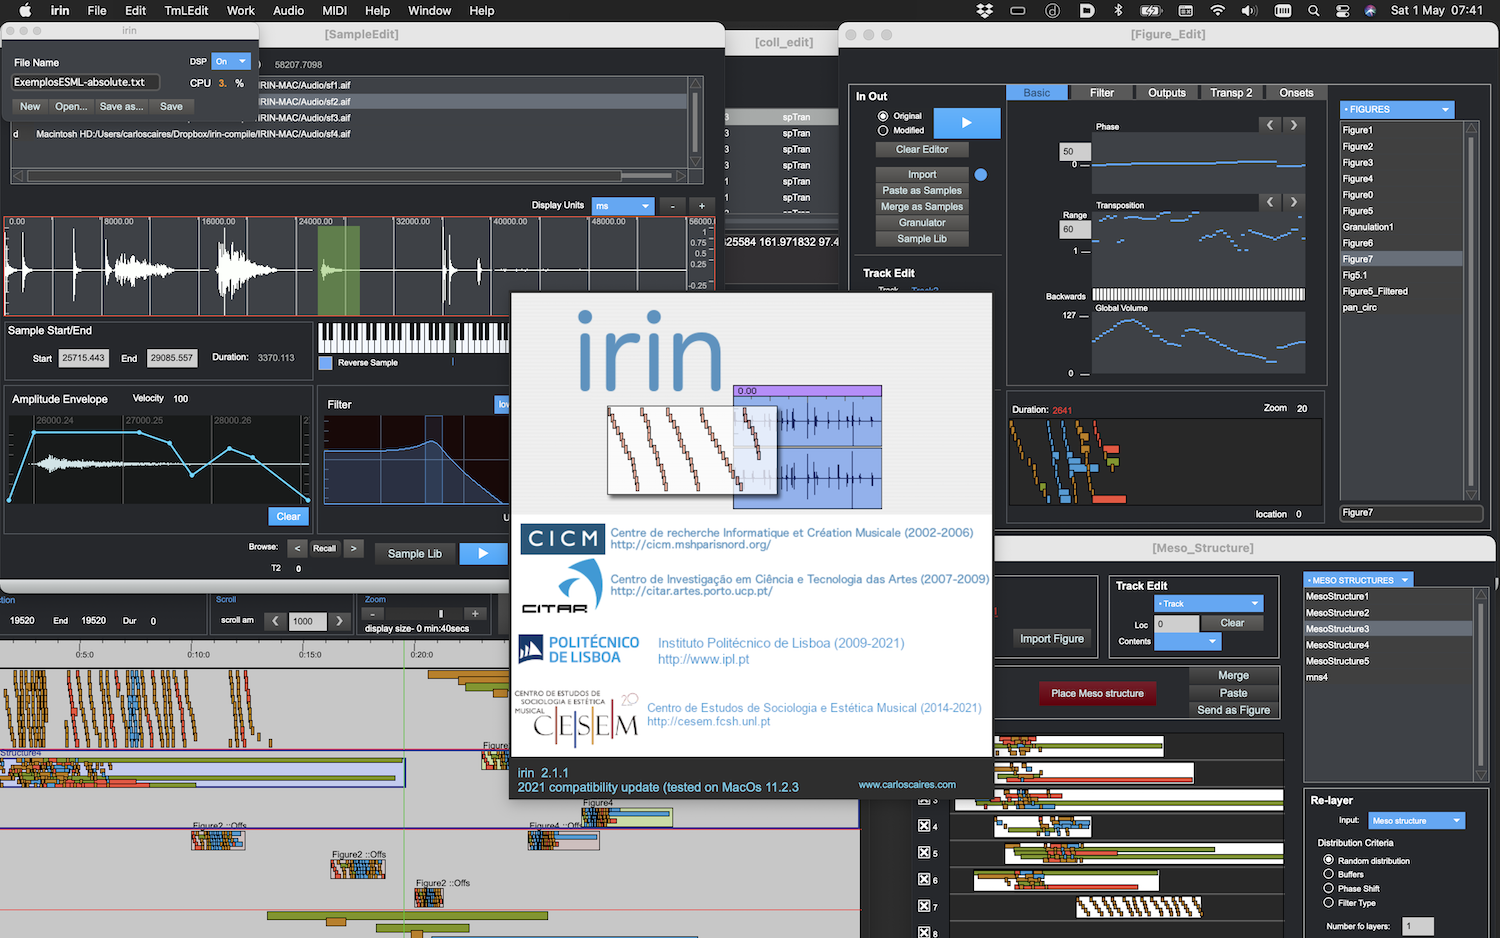The image size is (1500, 938).
Task: Click the waveform zoom-in plus button
Action: click(701, 206)
